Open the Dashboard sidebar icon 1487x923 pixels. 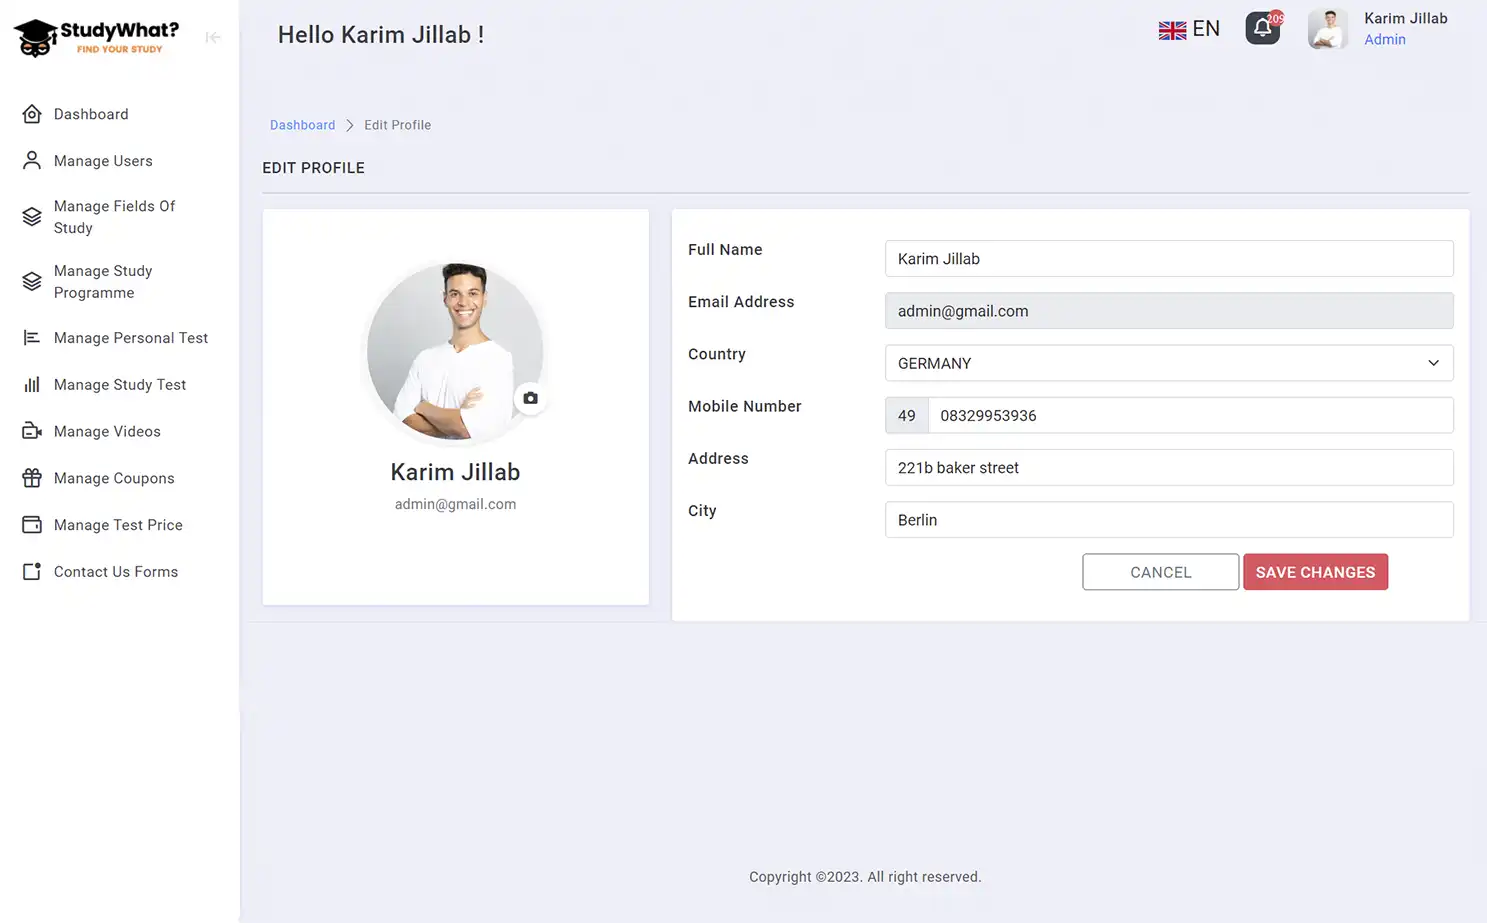click(31, 114)
